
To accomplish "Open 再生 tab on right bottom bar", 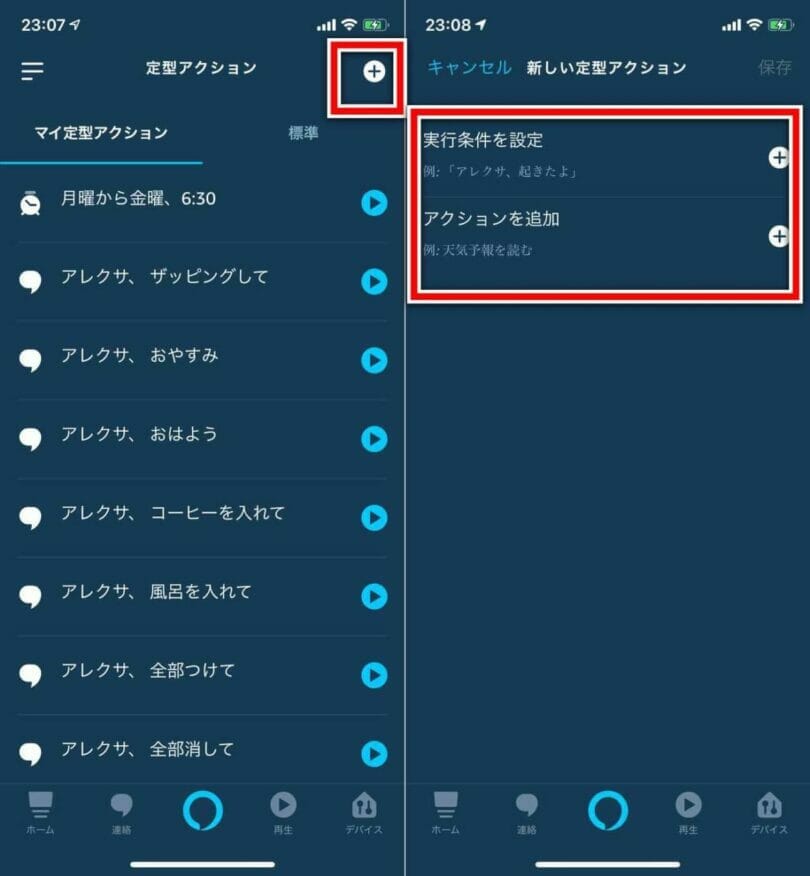I will (x=688, y=813).
